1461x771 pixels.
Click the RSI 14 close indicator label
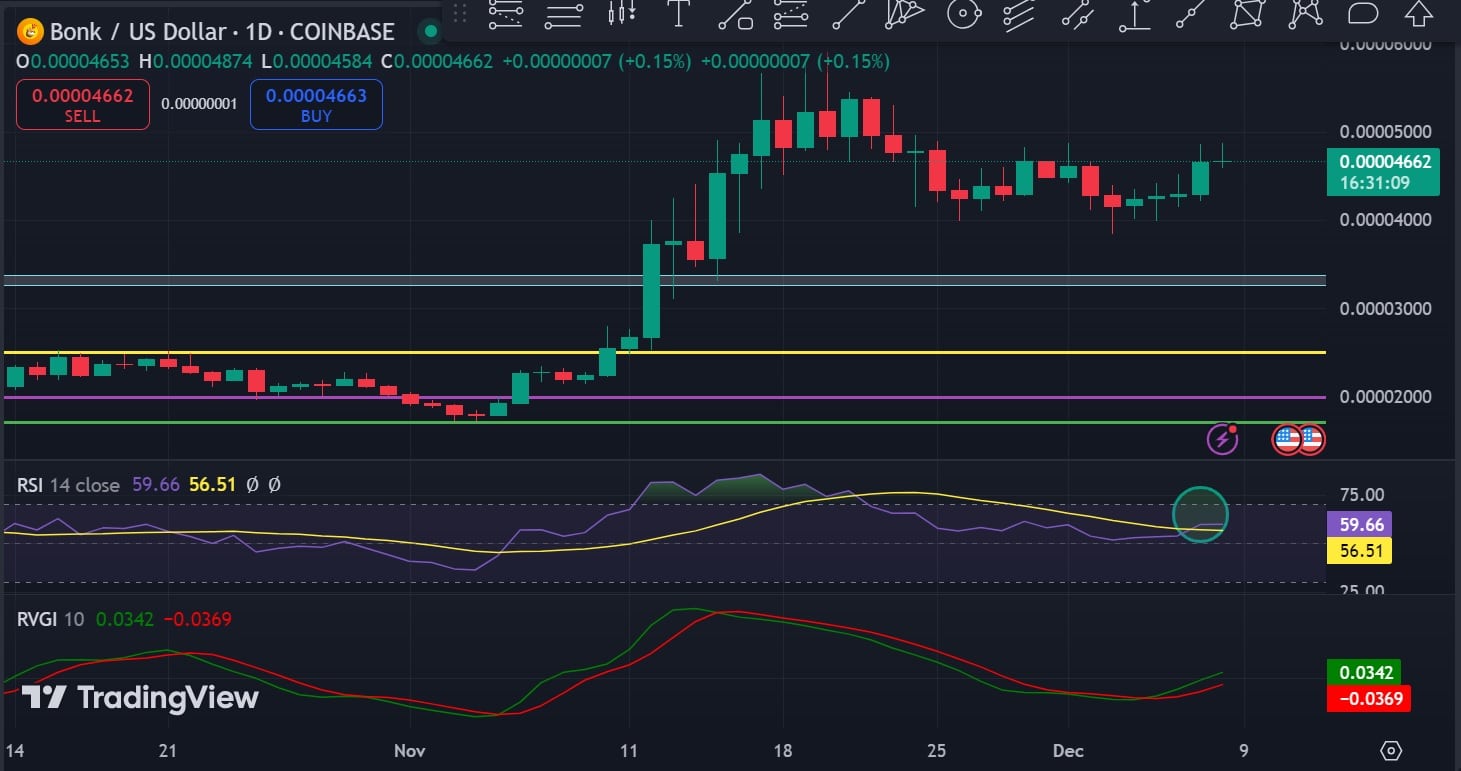click(68, 485)
